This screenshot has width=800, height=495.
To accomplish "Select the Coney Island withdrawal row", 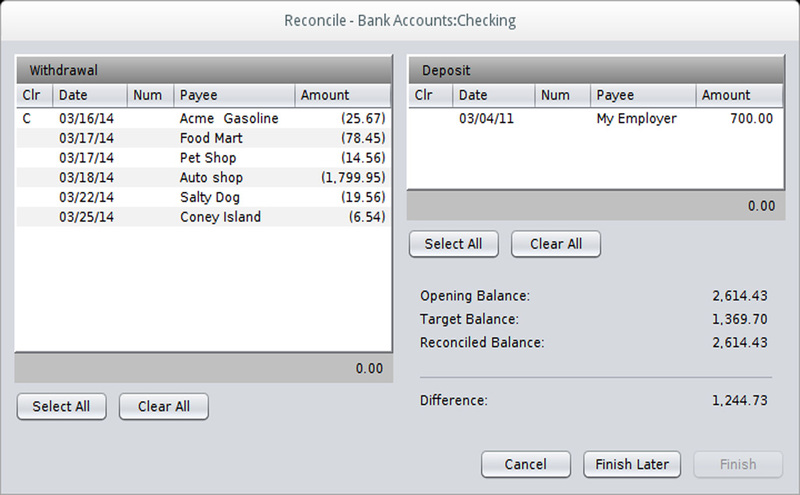I will click(204, 217).
